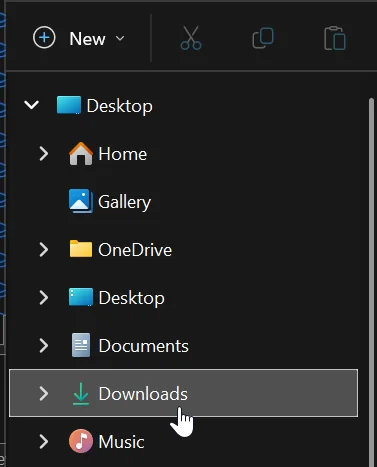Select the "Home" label text

pyautogui.click(x=122, y=154)
